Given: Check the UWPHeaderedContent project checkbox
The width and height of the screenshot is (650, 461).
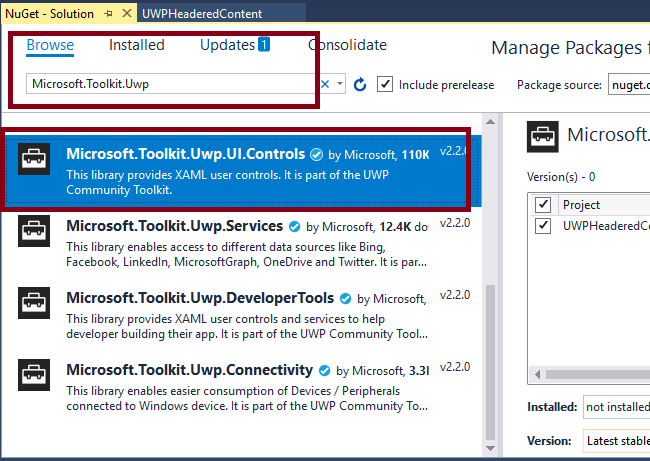Looking at the screenshot, I should click(x=543, y=226).
